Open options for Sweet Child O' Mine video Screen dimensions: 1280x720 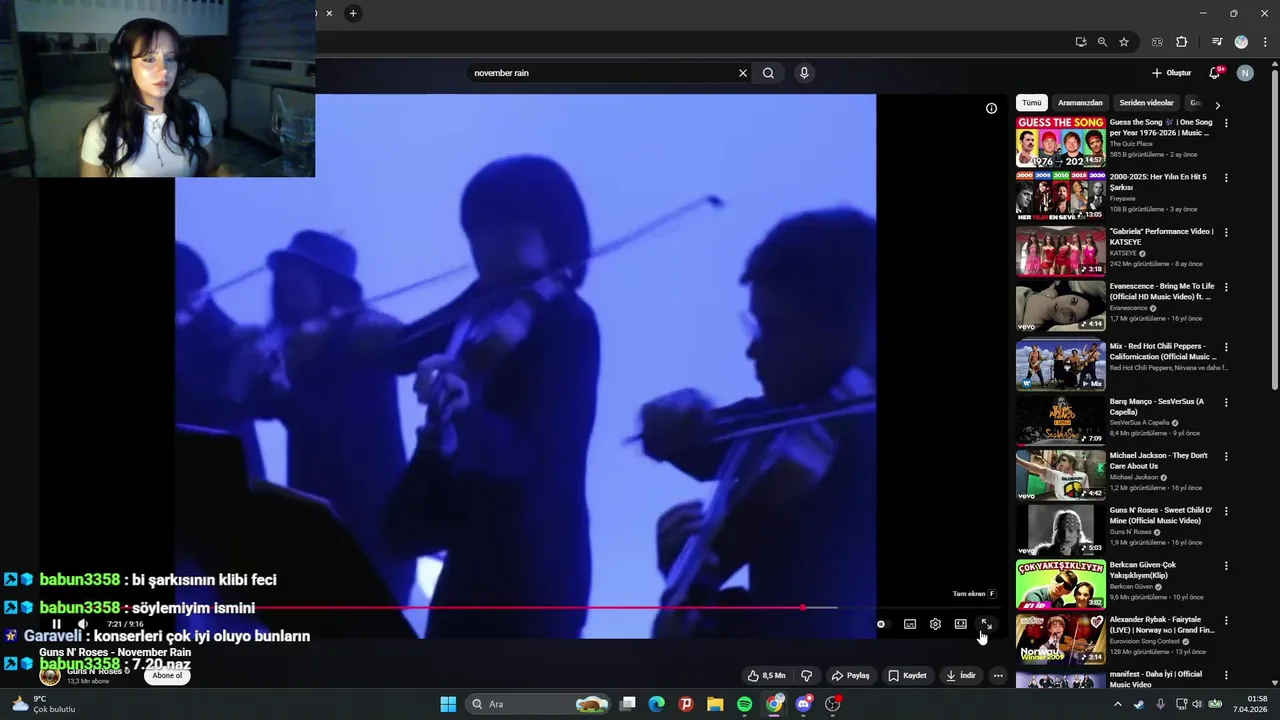(x=1226, y=511)
